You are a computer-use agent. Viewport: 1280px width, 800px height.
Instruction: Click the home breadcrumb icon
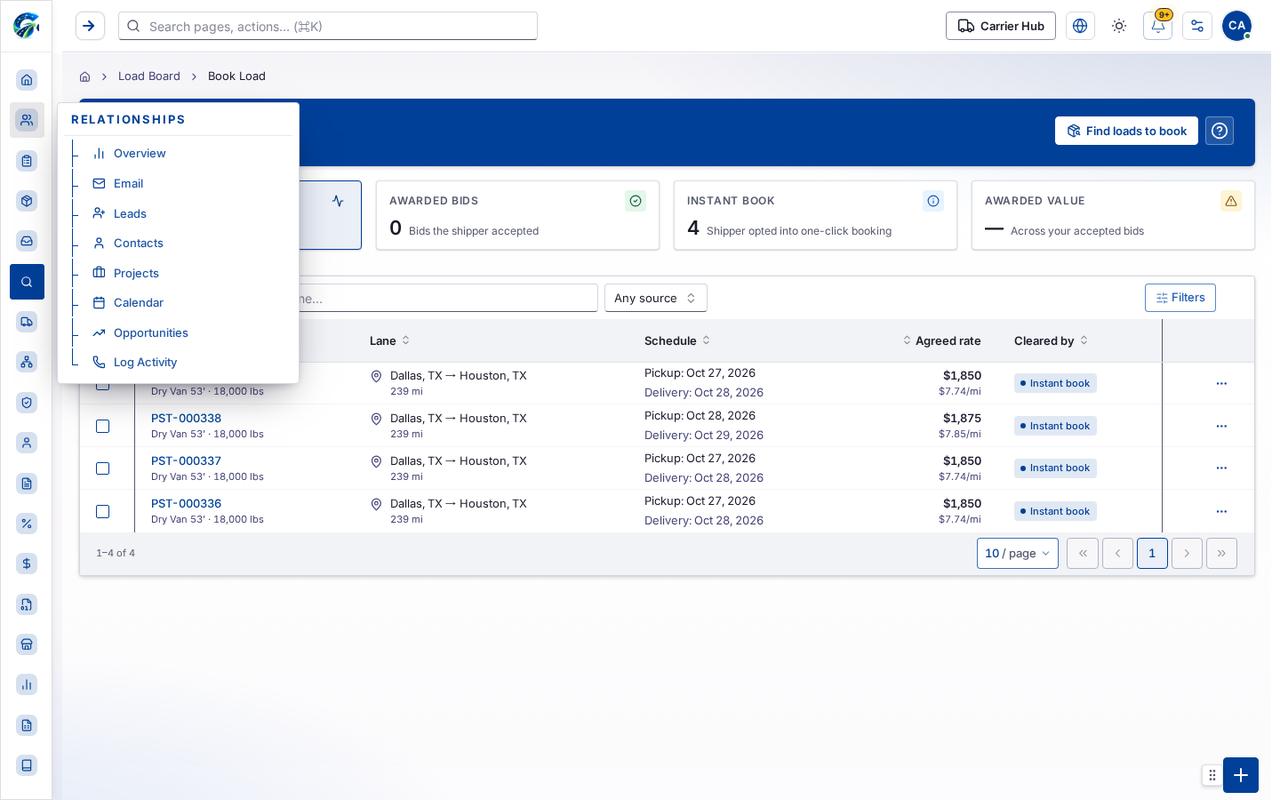pos(85,76)
